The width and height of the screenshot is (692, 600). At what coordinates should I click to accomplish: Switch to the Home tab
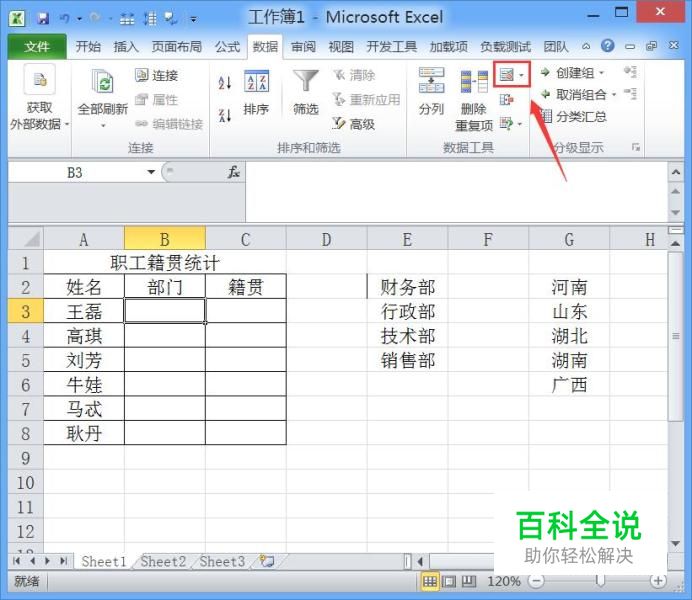point(88,46)
